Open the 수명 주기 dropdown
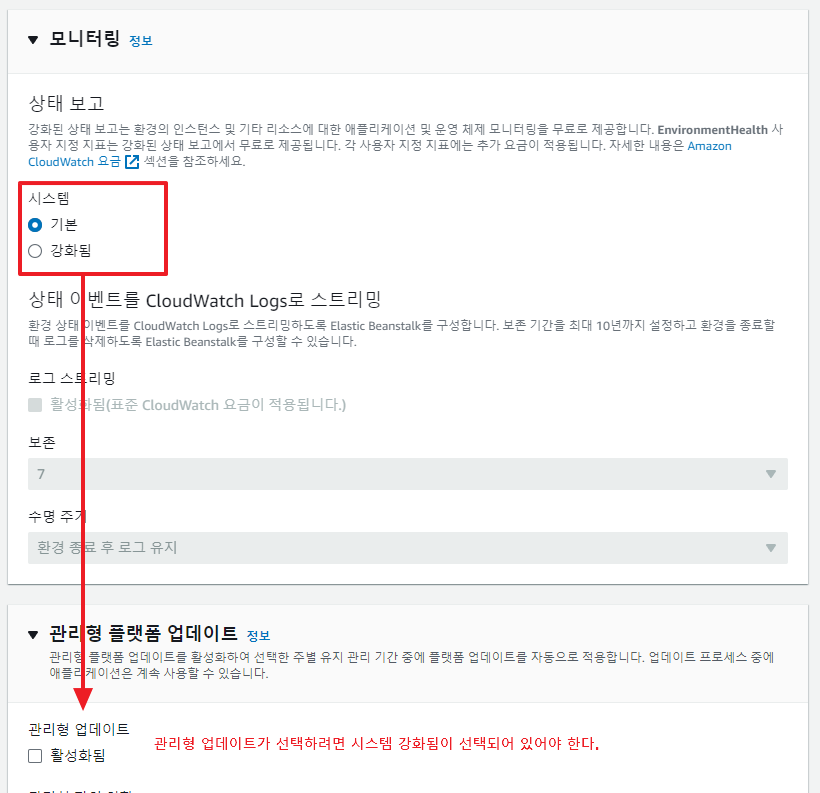 (x=408, y=548)
